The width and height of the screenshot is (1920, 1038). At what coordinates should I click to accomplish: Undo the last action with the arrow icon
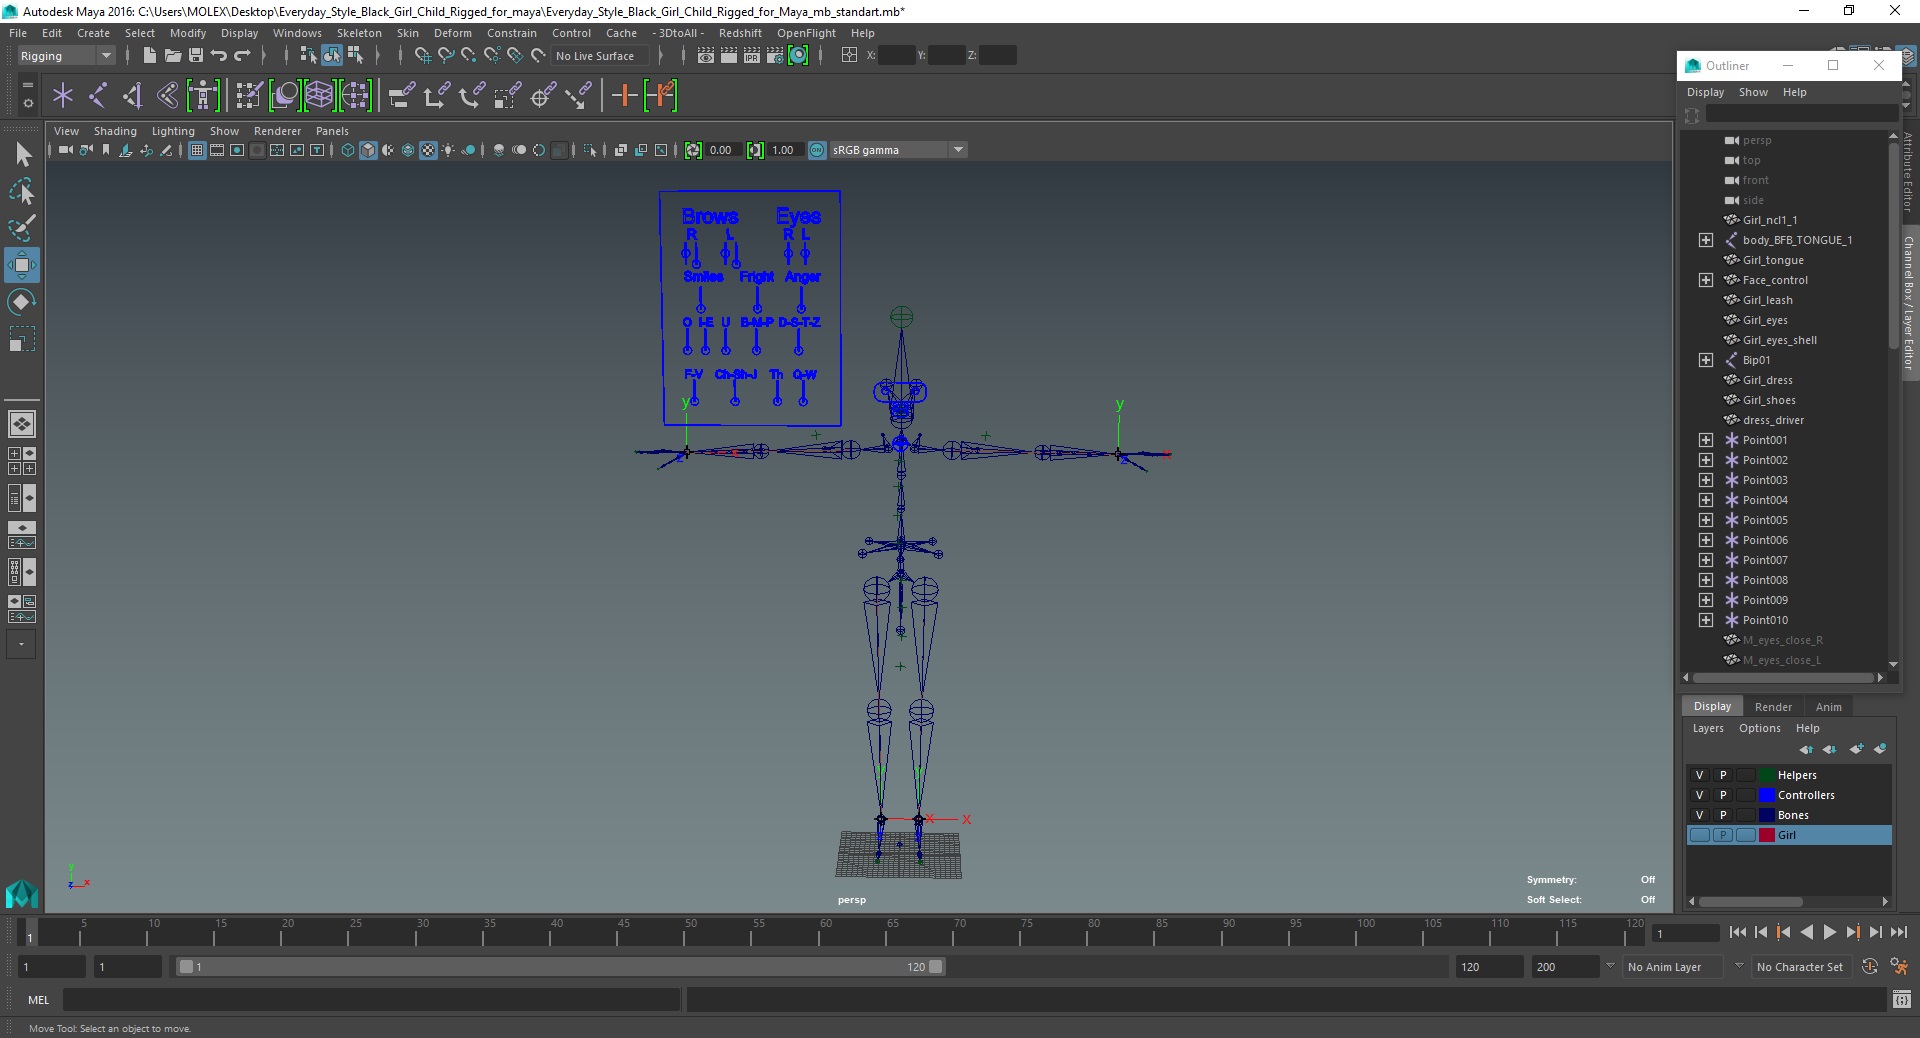219,56
